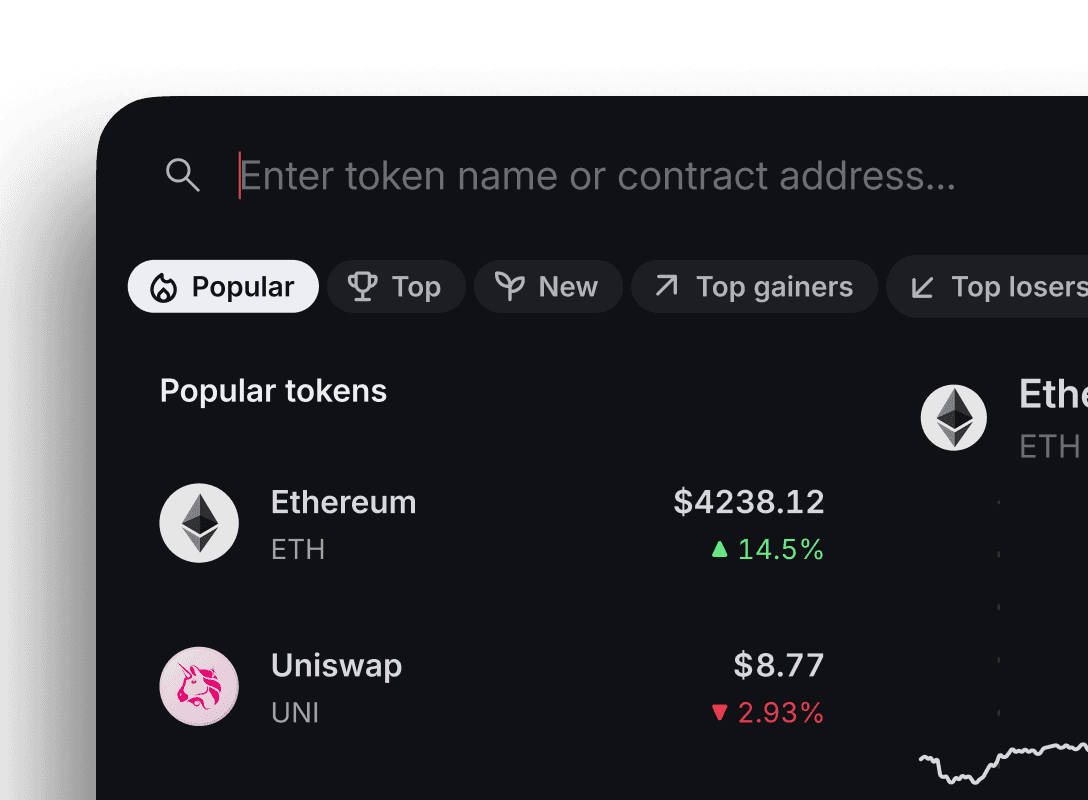This screenshot has height=800, width=1088.
Task: Select the flame icon on the Popular chip
Action: 163,286
